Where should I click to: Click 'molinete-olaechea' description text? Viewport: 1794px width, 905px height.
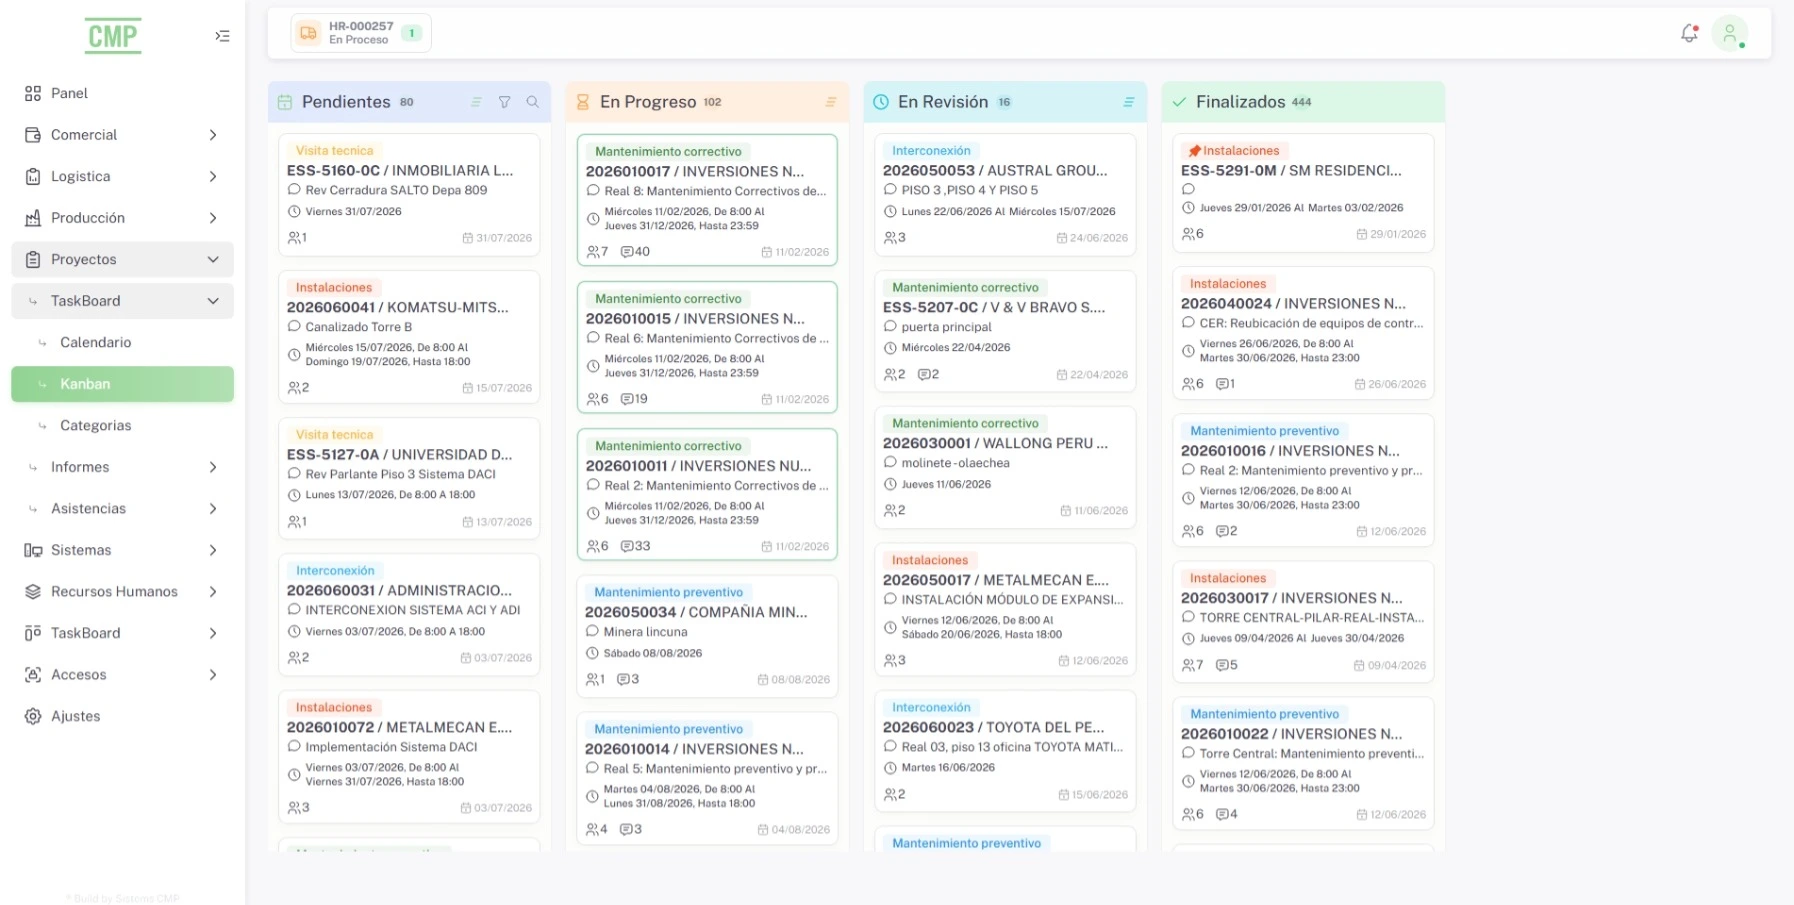point(956,463)
